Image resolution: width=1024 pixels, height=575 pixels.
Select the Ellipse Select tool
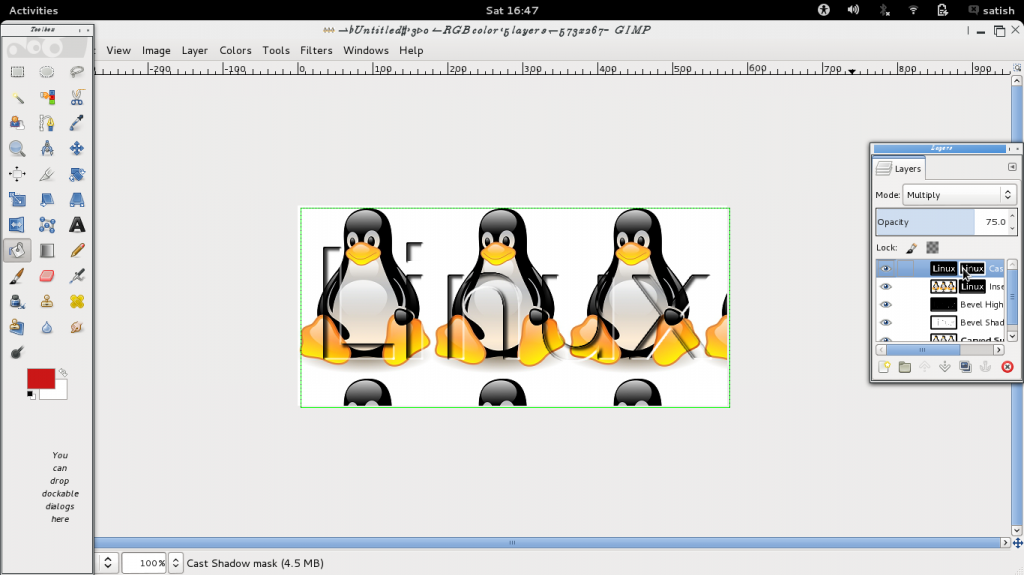(x=46, y=72)
